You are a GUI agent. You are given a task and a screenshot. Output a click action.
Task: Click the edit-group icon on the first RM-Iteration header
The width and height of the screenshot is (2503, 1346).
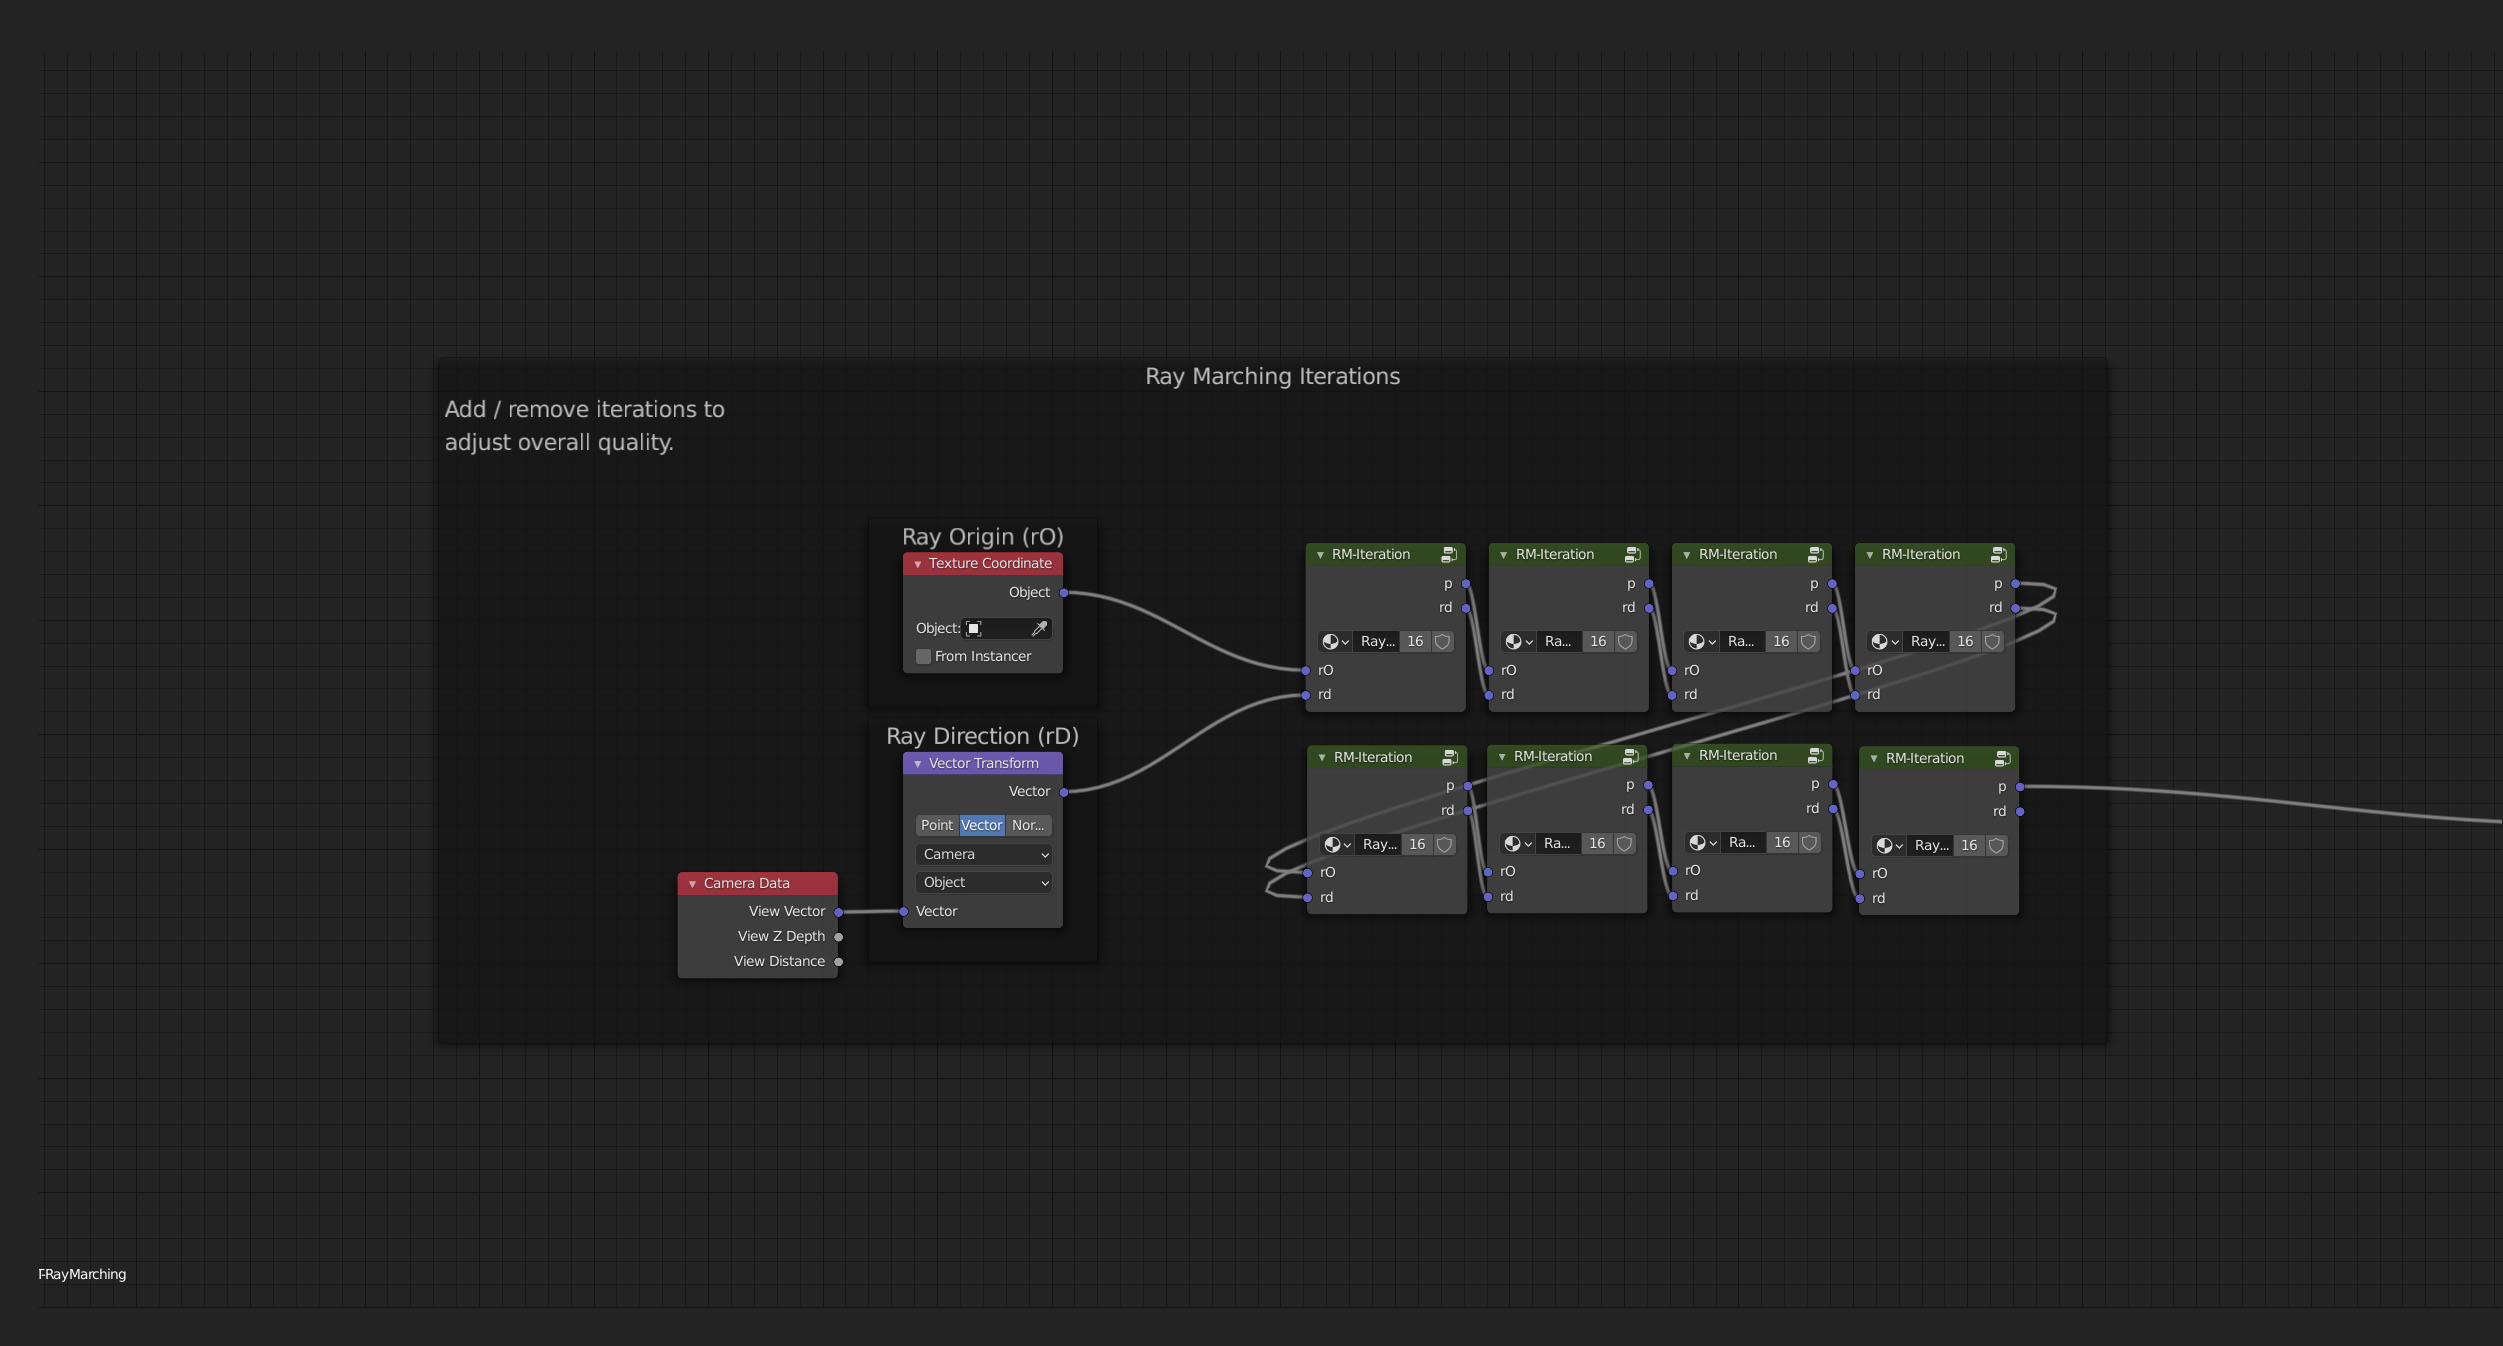(x=1451, y=554)
